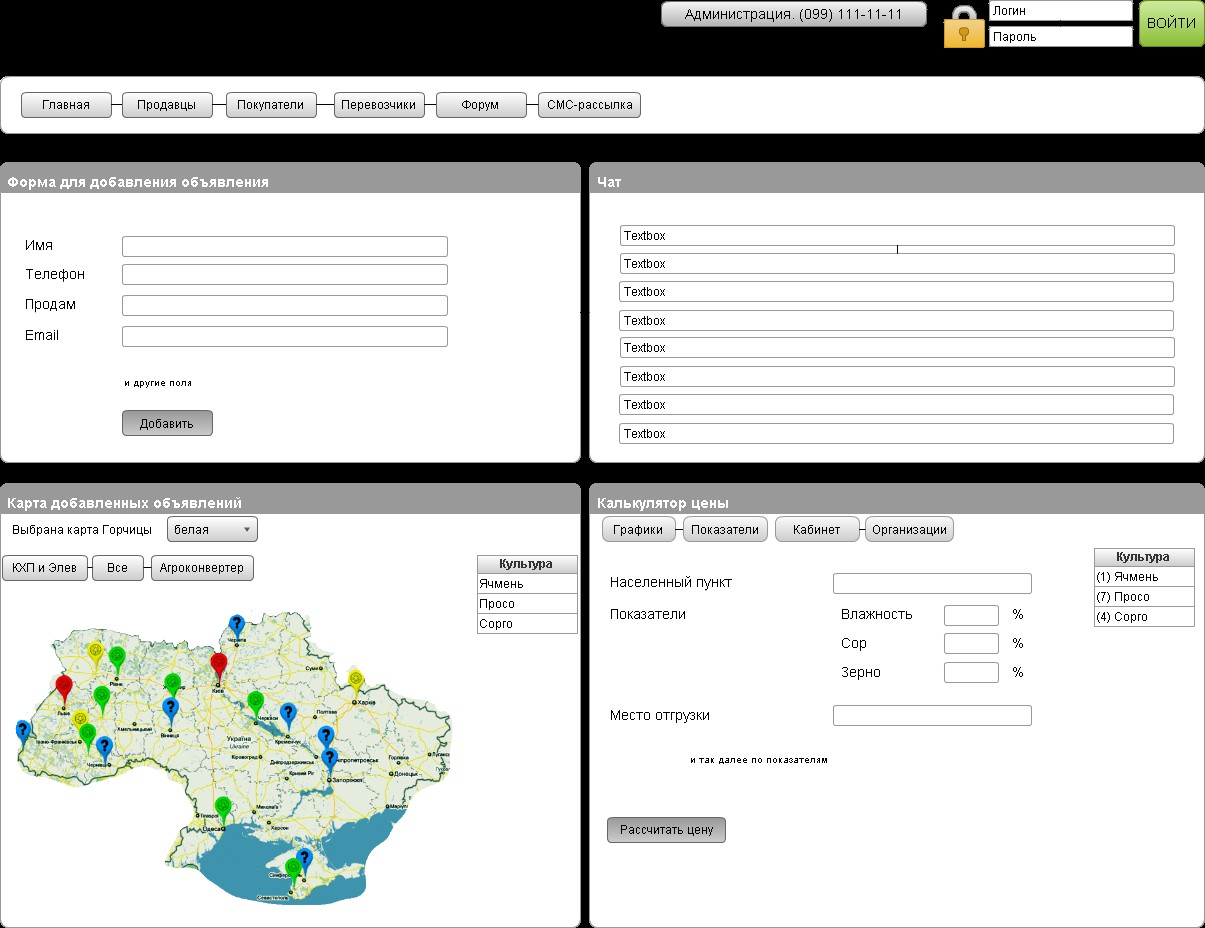Select Сорго in the map culture table
The image size is (1205, 928).
pos(527,624)
